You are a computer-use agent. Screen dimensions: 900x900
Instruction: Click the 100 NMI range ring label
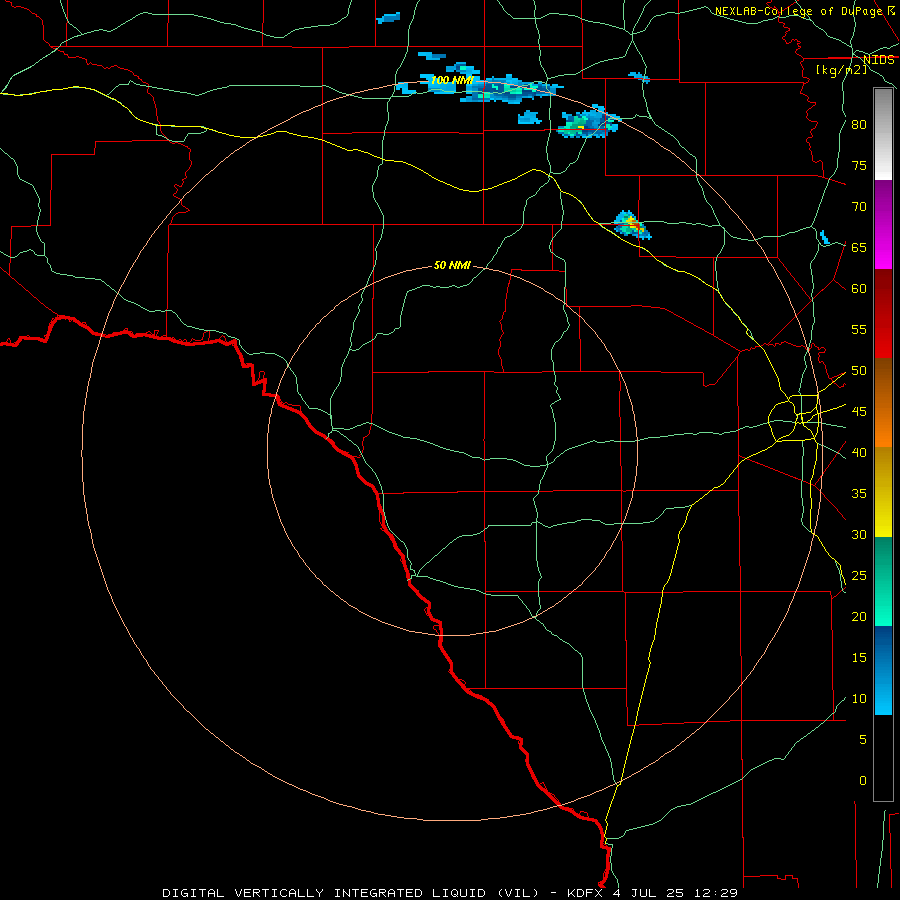452,80
